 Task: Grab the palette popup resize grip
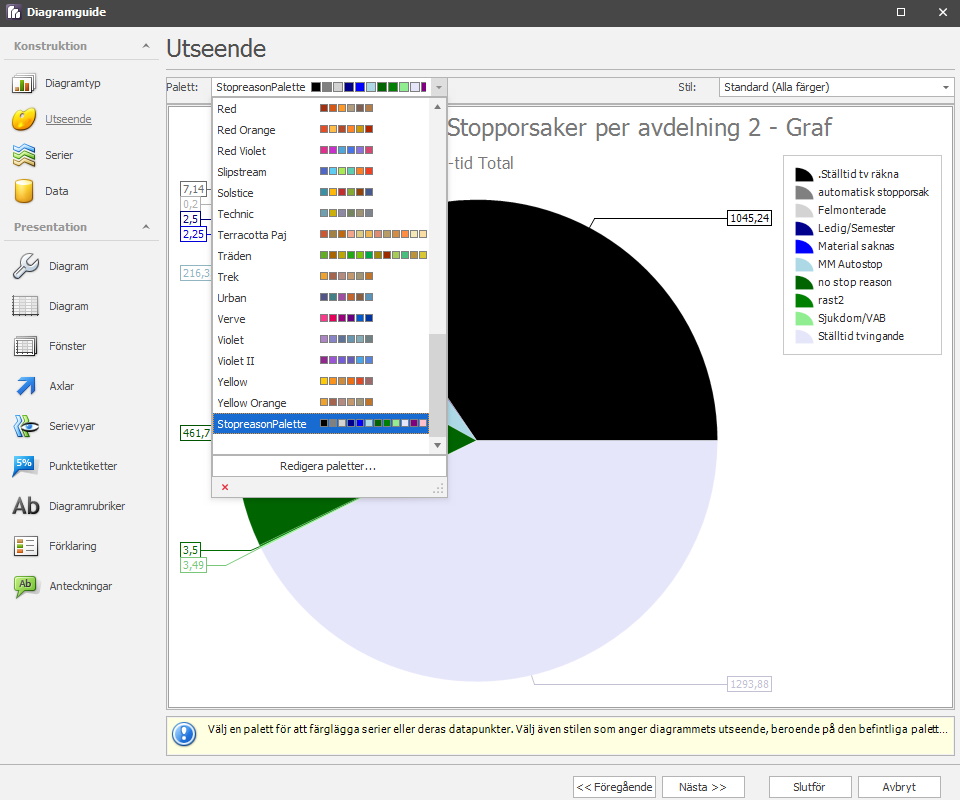click(x=438, y=488)
